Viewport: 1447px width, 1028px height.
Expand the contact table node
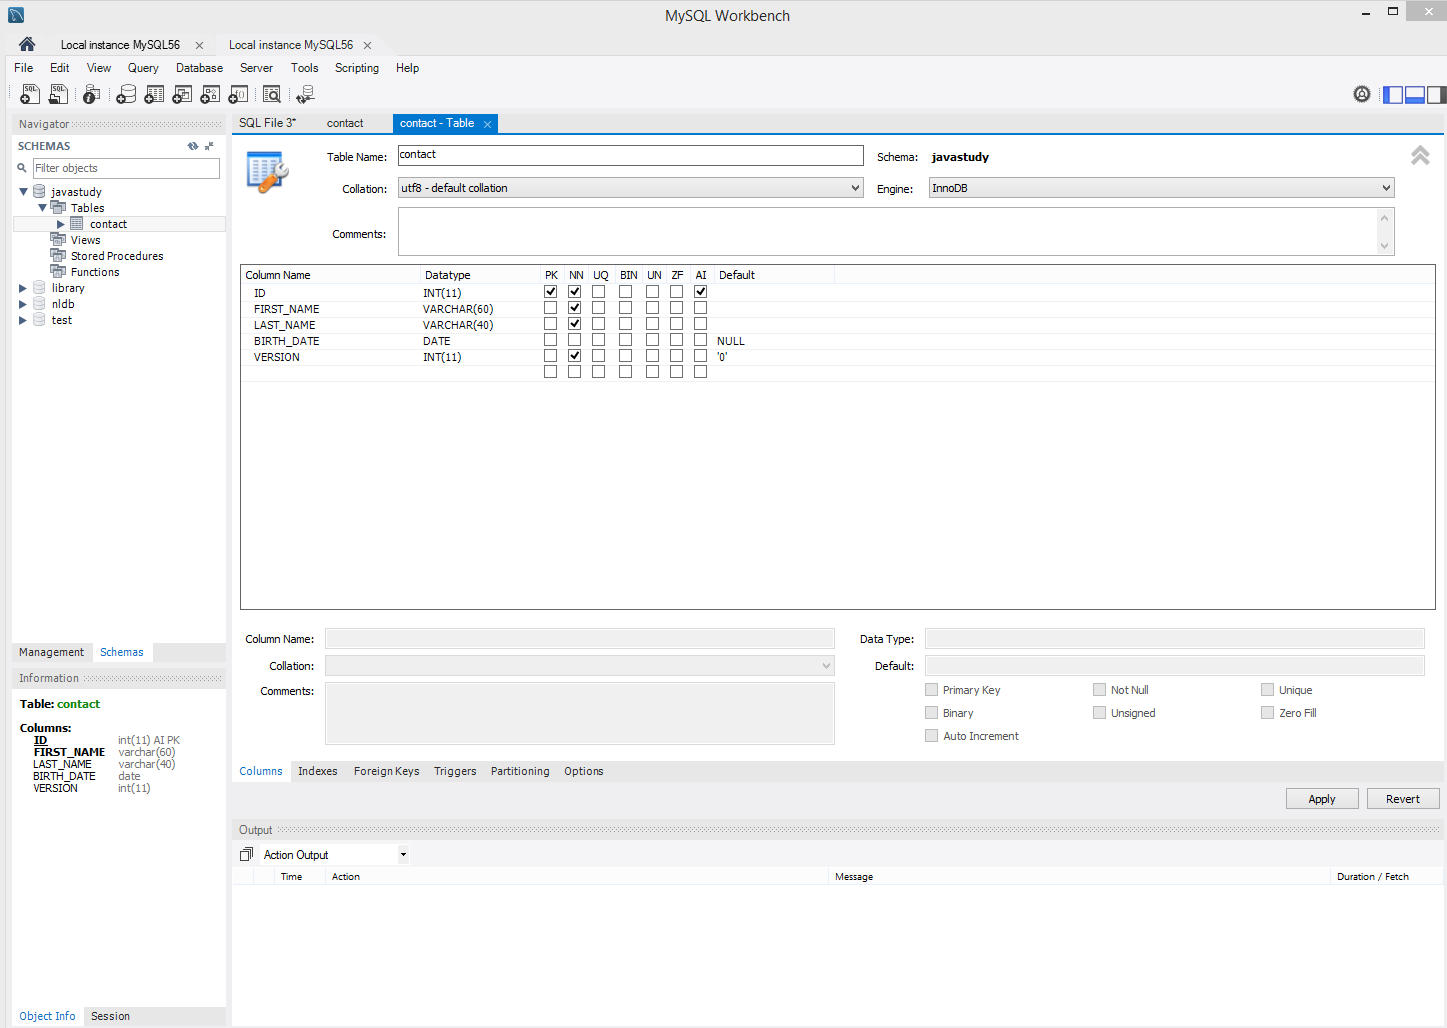[61, 224]
